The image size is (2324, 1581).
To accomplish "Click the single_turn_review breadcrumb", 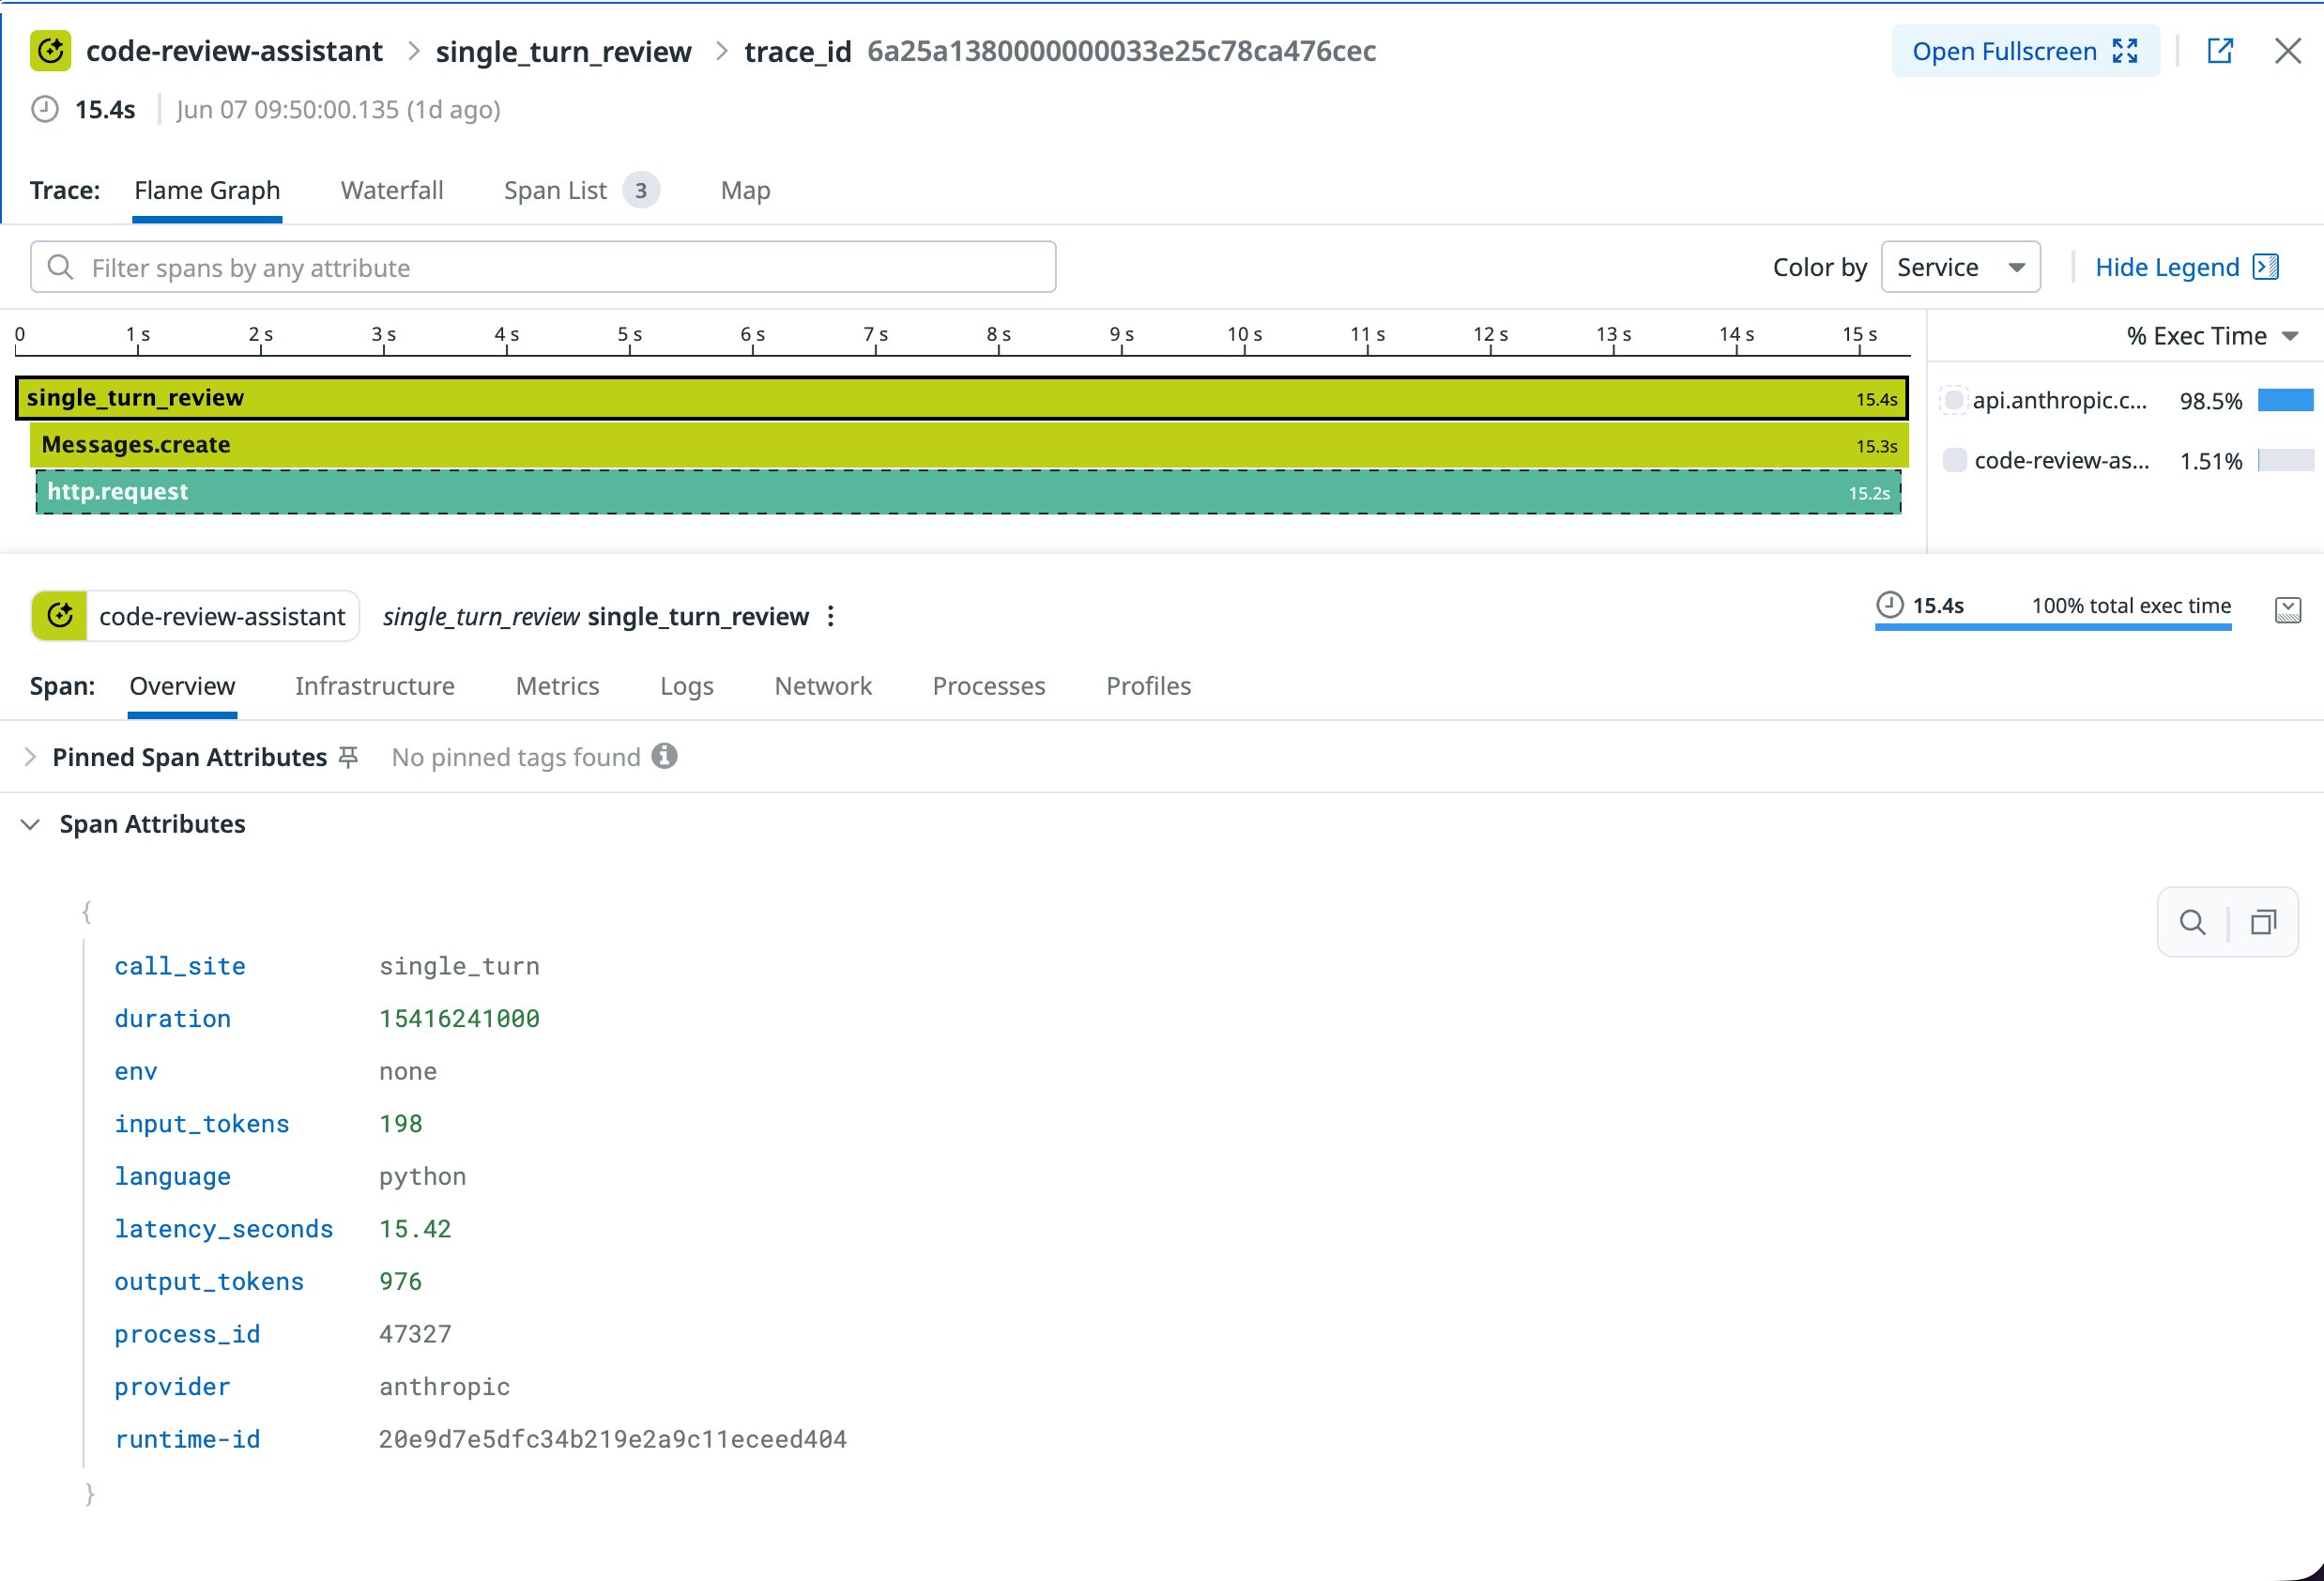I will [x=563, y=51].
